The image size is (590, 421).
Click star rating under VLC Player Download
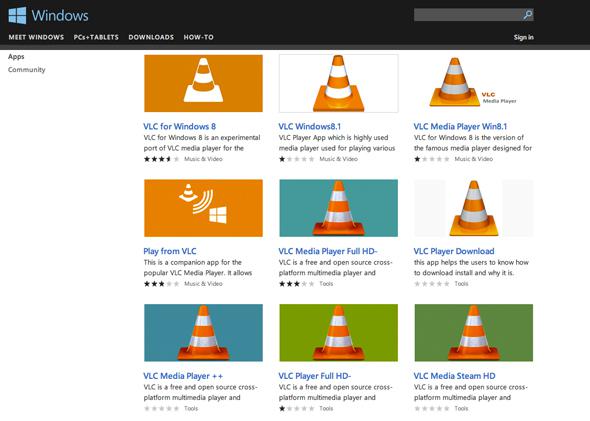432,284
